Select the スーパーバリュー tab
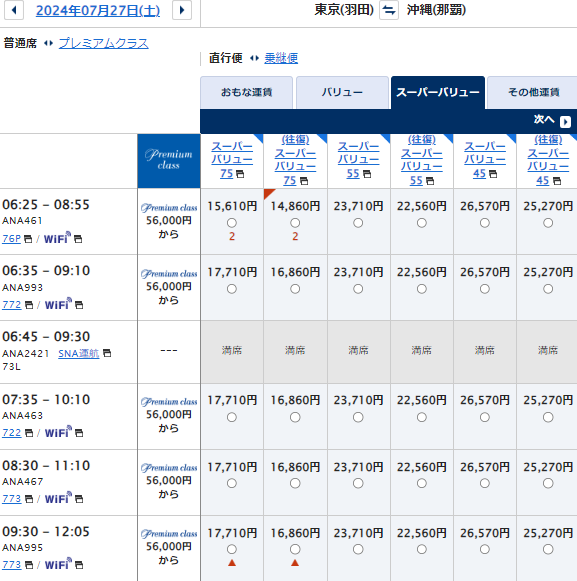Image resolution: width=577 pixels, height=581 pixels. click(438, 92)
